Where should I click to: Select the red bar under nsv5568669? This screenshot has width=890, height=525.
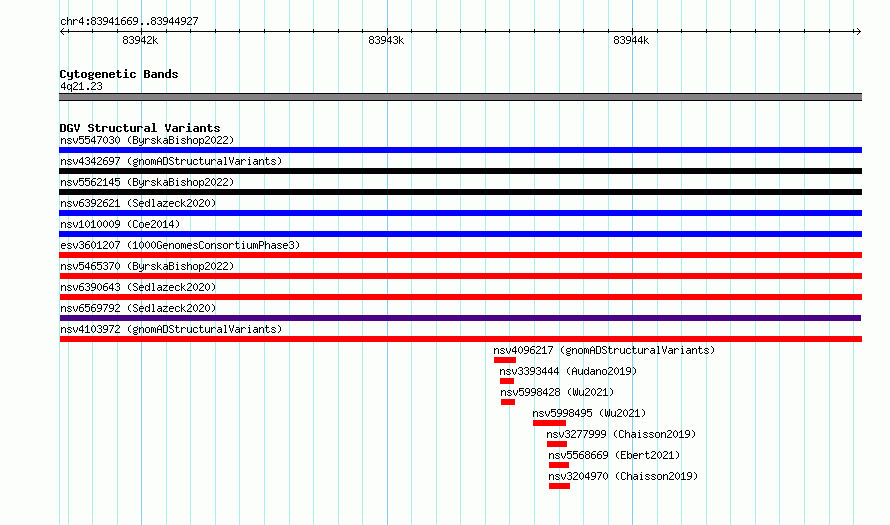click(559, 465)
